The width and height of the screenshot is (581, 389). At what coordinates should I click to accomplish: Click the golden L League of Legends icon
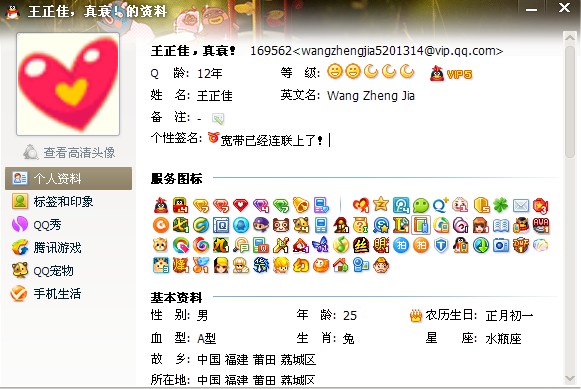pyautogui.click(x=401, y=225)
